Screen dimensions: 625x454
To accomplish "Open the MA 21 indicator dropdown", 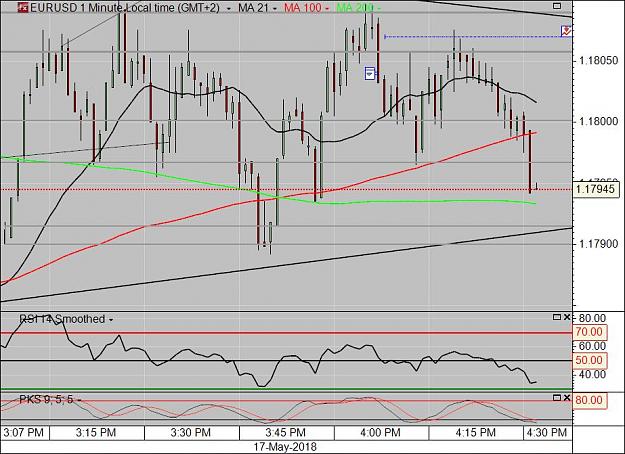I will [275, 8].
